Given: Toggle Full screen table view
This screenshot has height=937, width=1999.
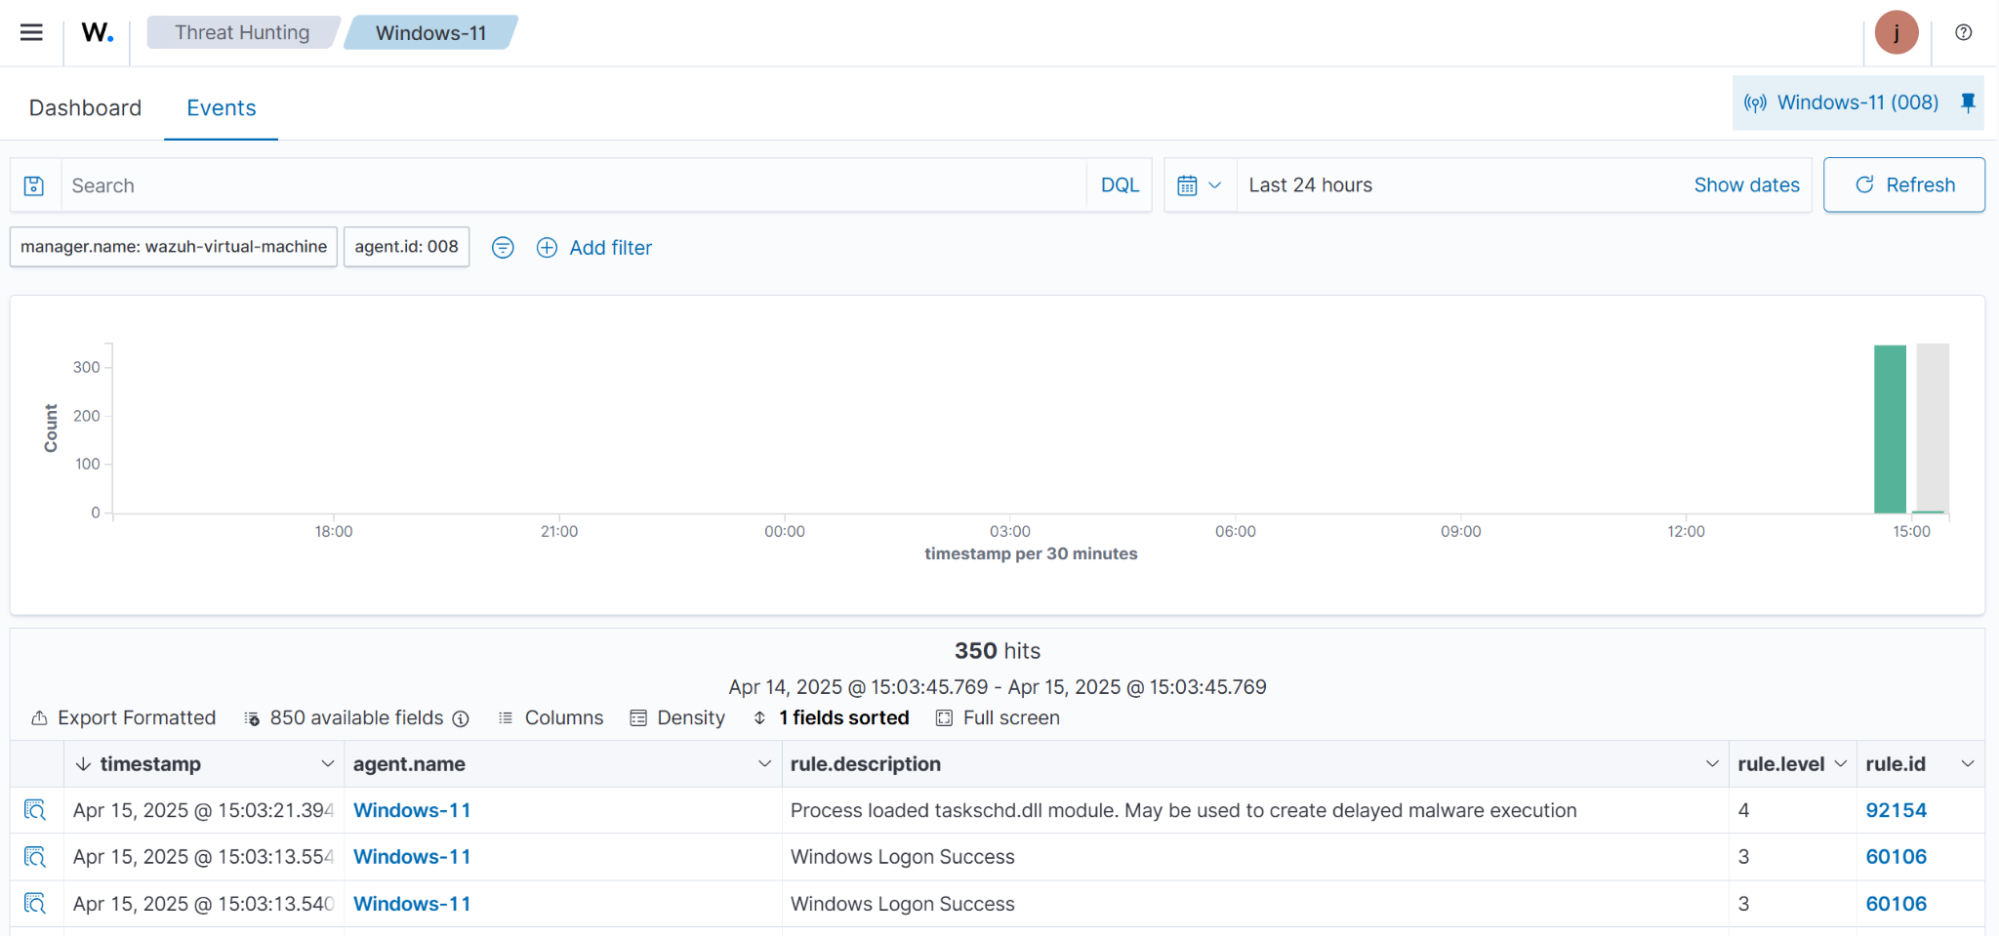Looking at the screenshot, I should [998, 718].
